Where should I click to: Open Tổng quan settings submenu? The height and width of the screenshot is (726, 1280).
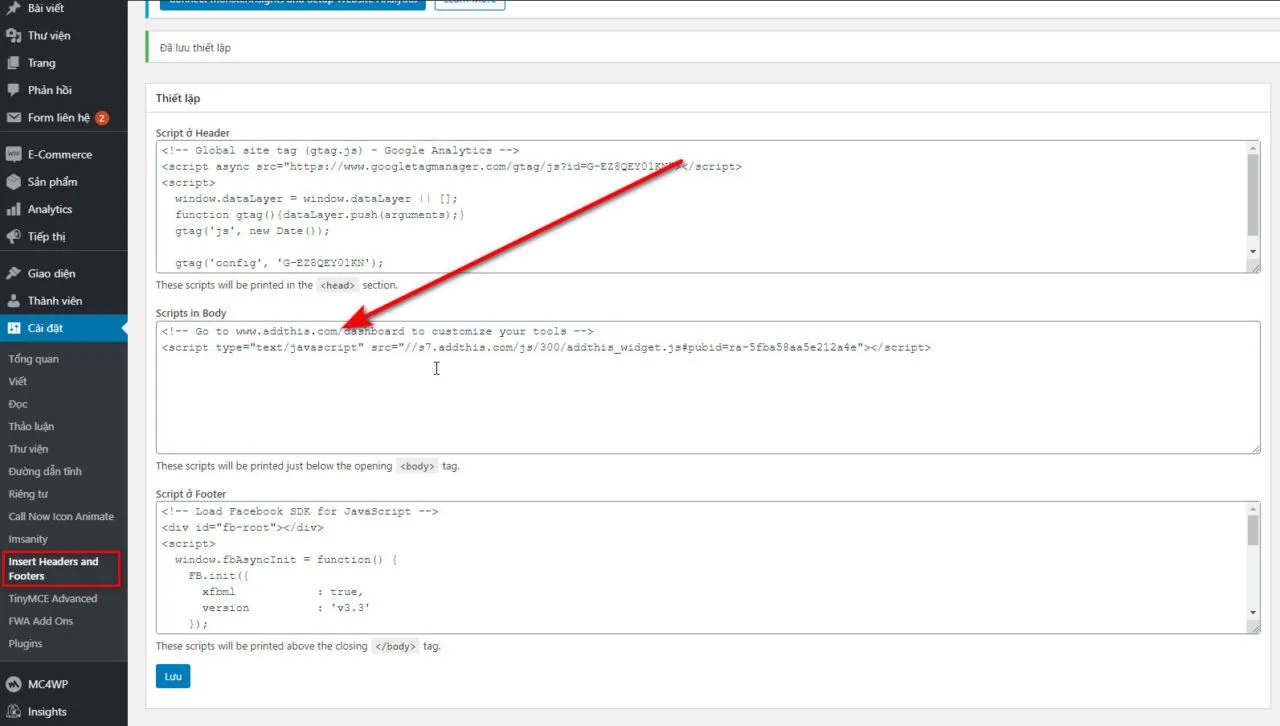(34, 359)
